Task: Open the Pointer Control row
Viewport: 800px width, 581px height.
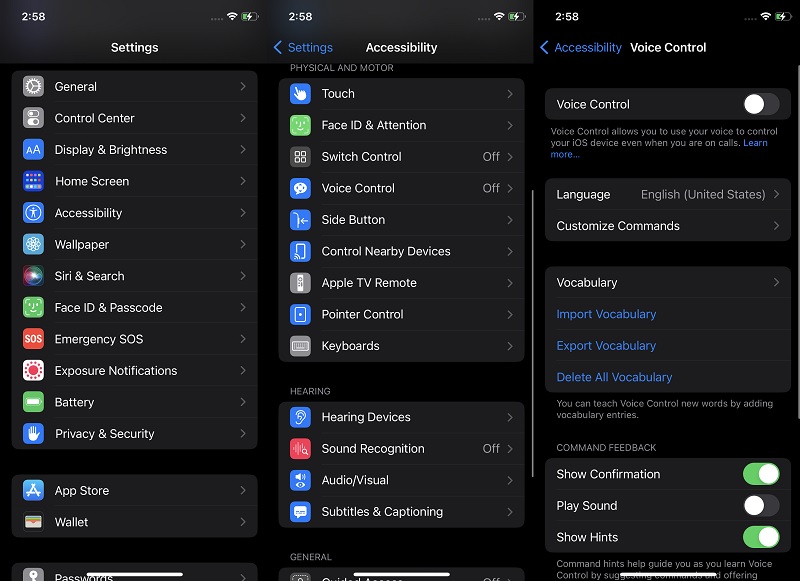Action: pyautogui.click(x=402, y=315)
